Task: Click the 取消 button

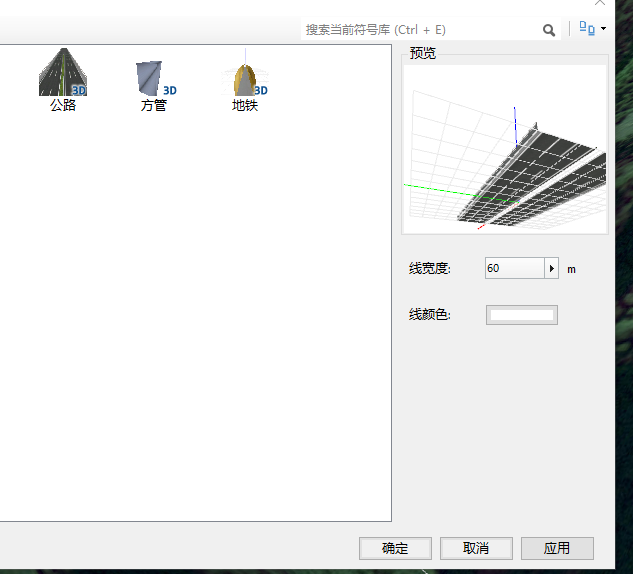Action: (476, 548)
